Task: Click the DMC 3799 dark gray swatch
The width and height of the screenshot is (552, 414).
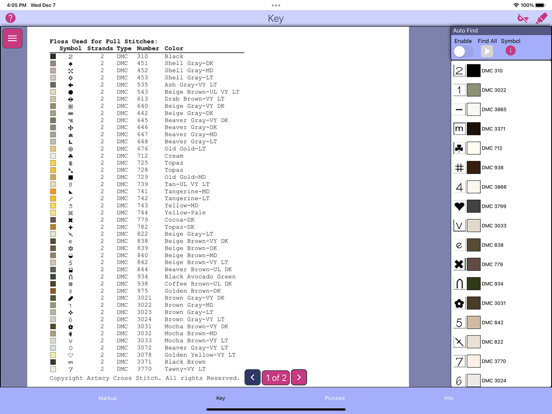Action: click(x=473, y=206)
